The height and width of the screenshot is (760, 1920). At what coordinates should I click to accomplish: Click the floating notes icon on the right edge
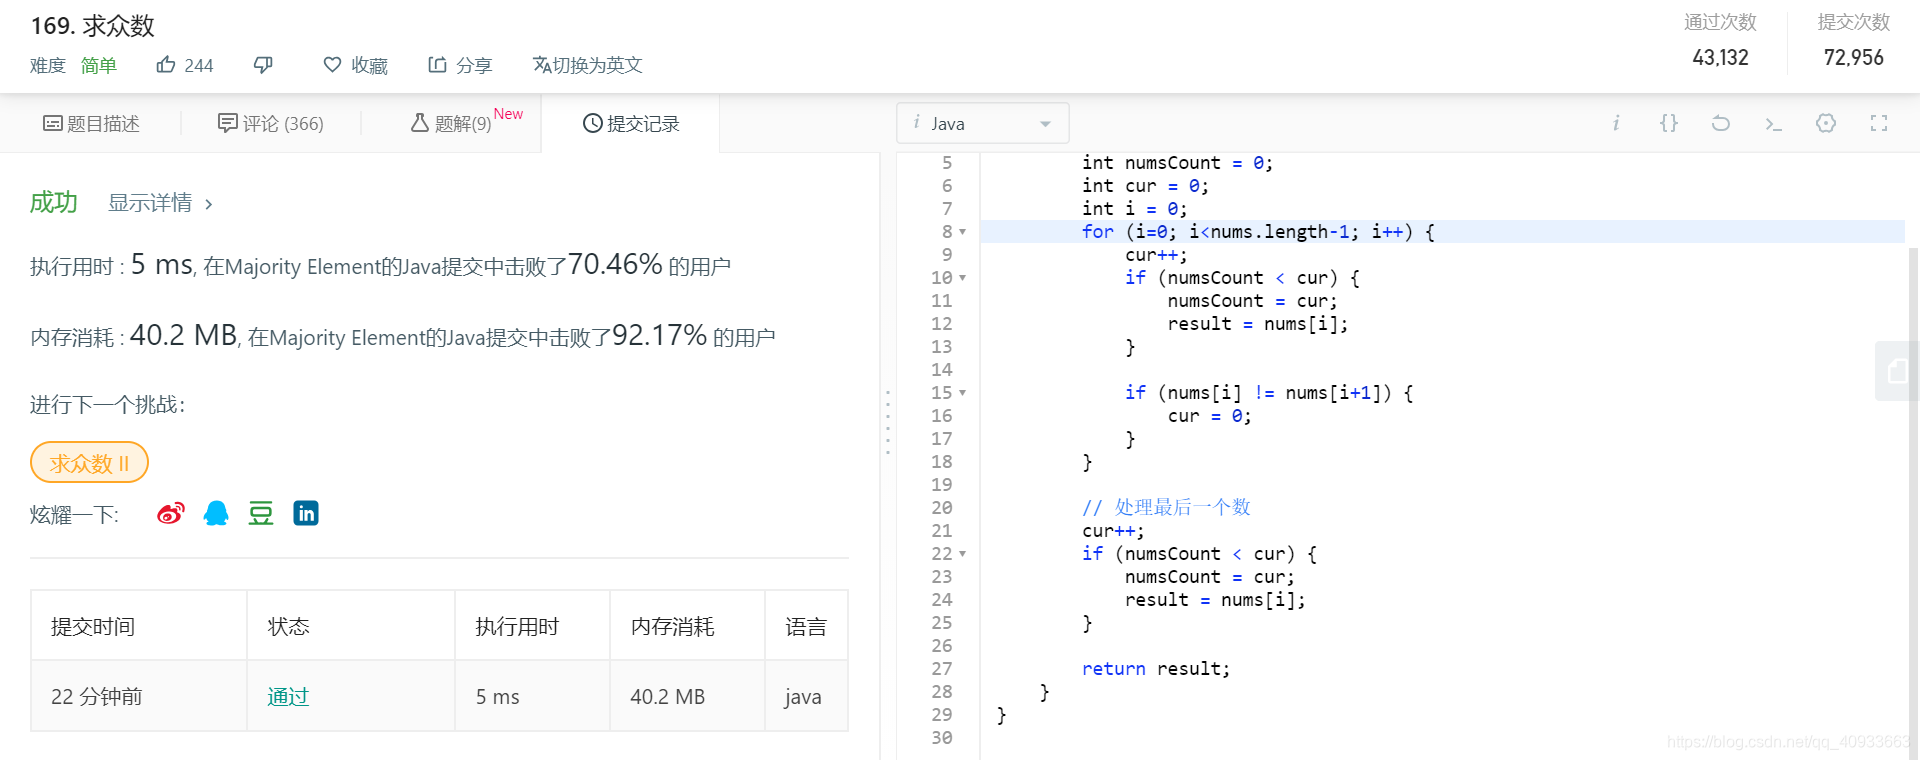pyautogui.click(x=1897, y=371)
